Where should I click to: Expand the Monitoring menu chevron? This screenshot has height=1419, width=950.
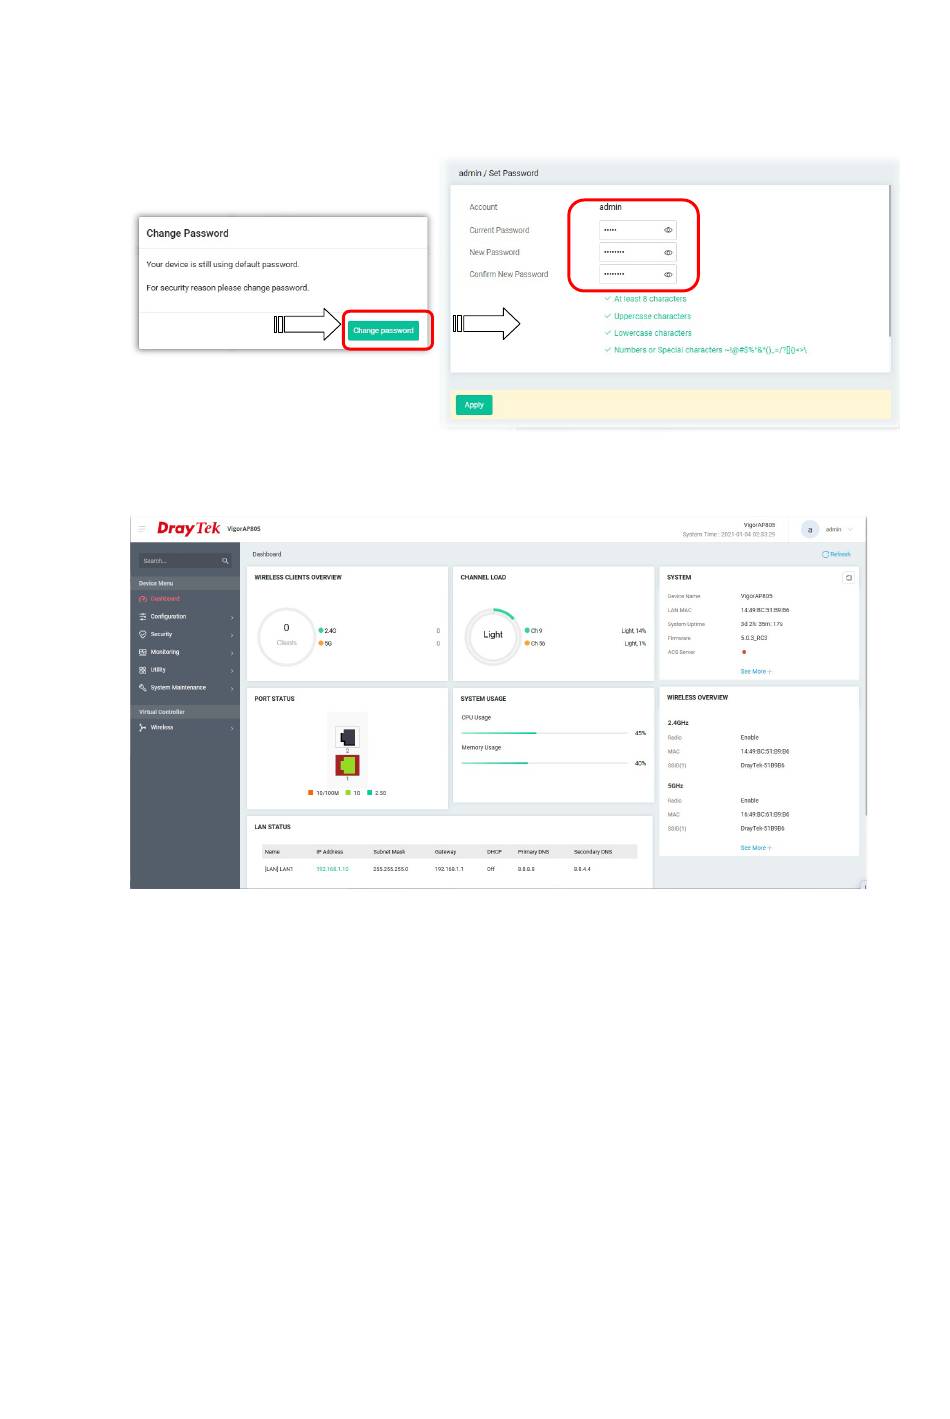233,653
